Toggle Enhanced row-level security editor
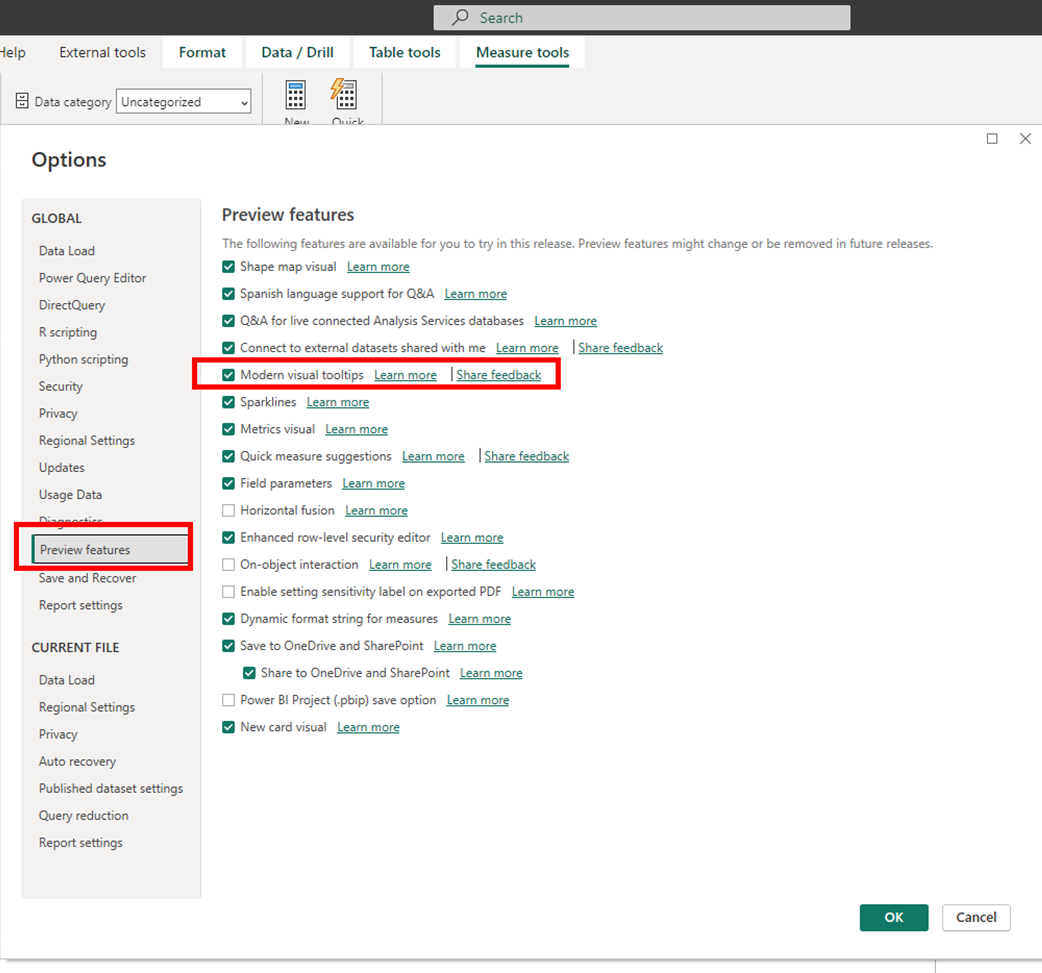The image size is (1042, 973). [x=229, y=538]
